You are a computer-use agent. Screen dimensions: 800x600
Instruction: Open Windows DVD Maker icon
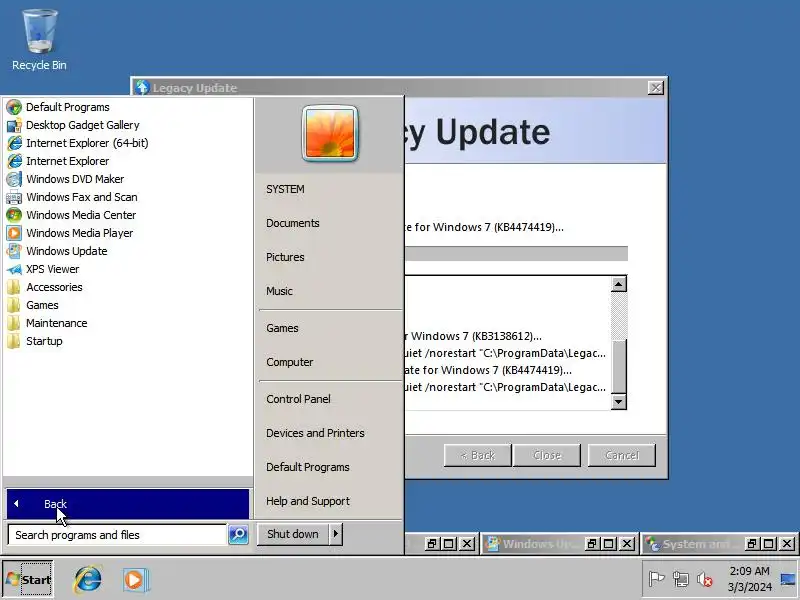click(14, 179)
